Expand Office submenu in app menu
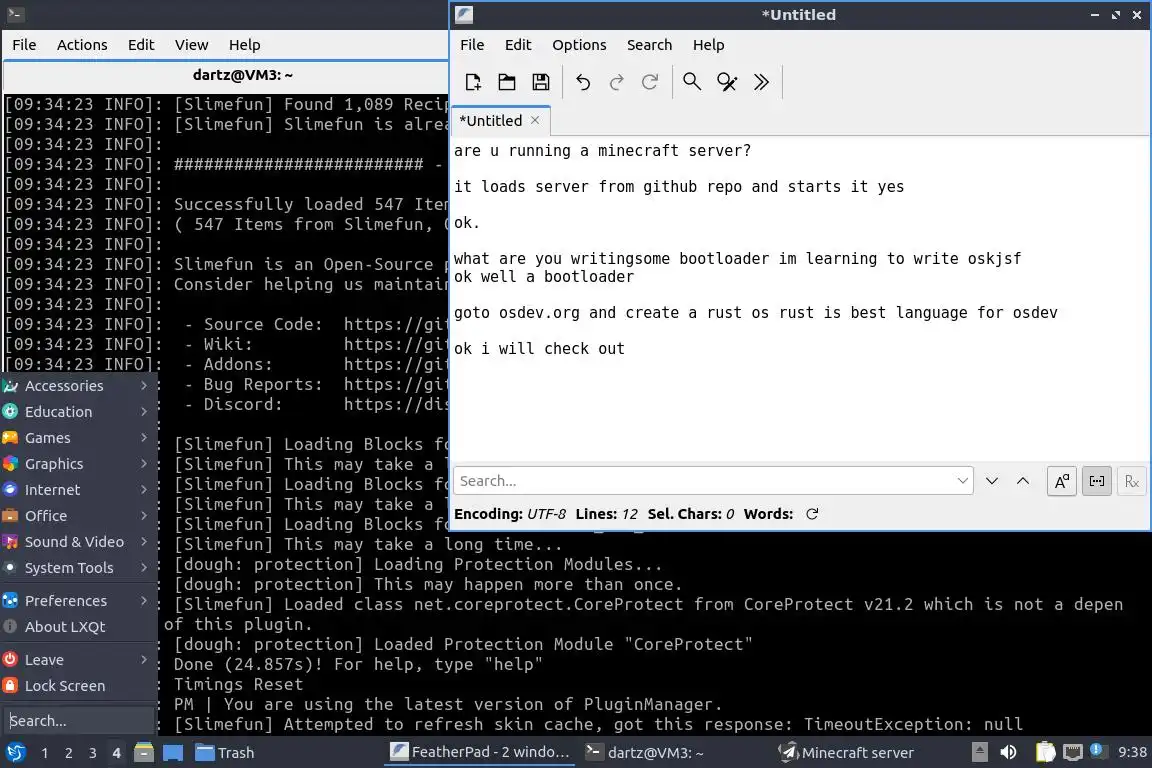This screenshot has height=768, width=1152. tap(79, 516)
